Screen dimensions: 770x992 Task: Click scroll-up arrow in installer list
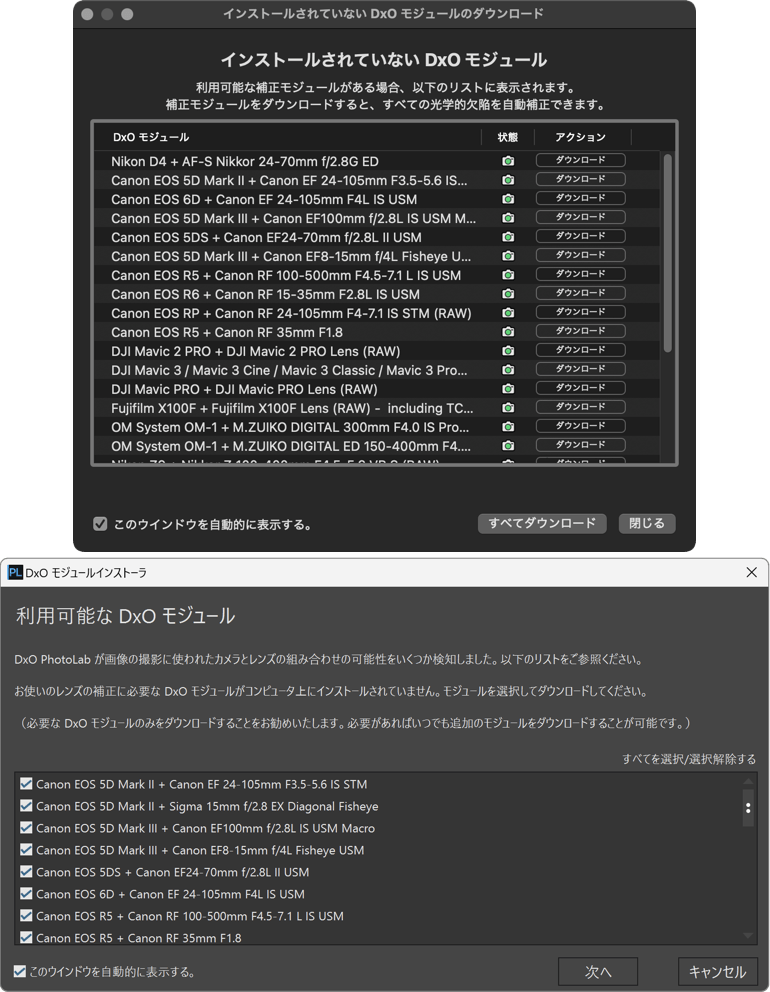click(x=748, y=781)
